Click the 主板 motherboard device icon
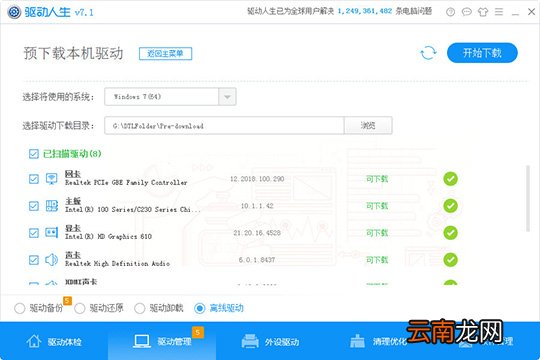Screen dimensions: 540x360 point(52,206)
